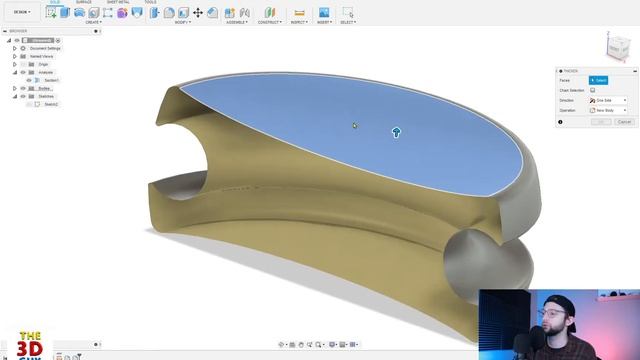
Task: Toggle visibility of the Origin folder
Action: tap(23, 64)
